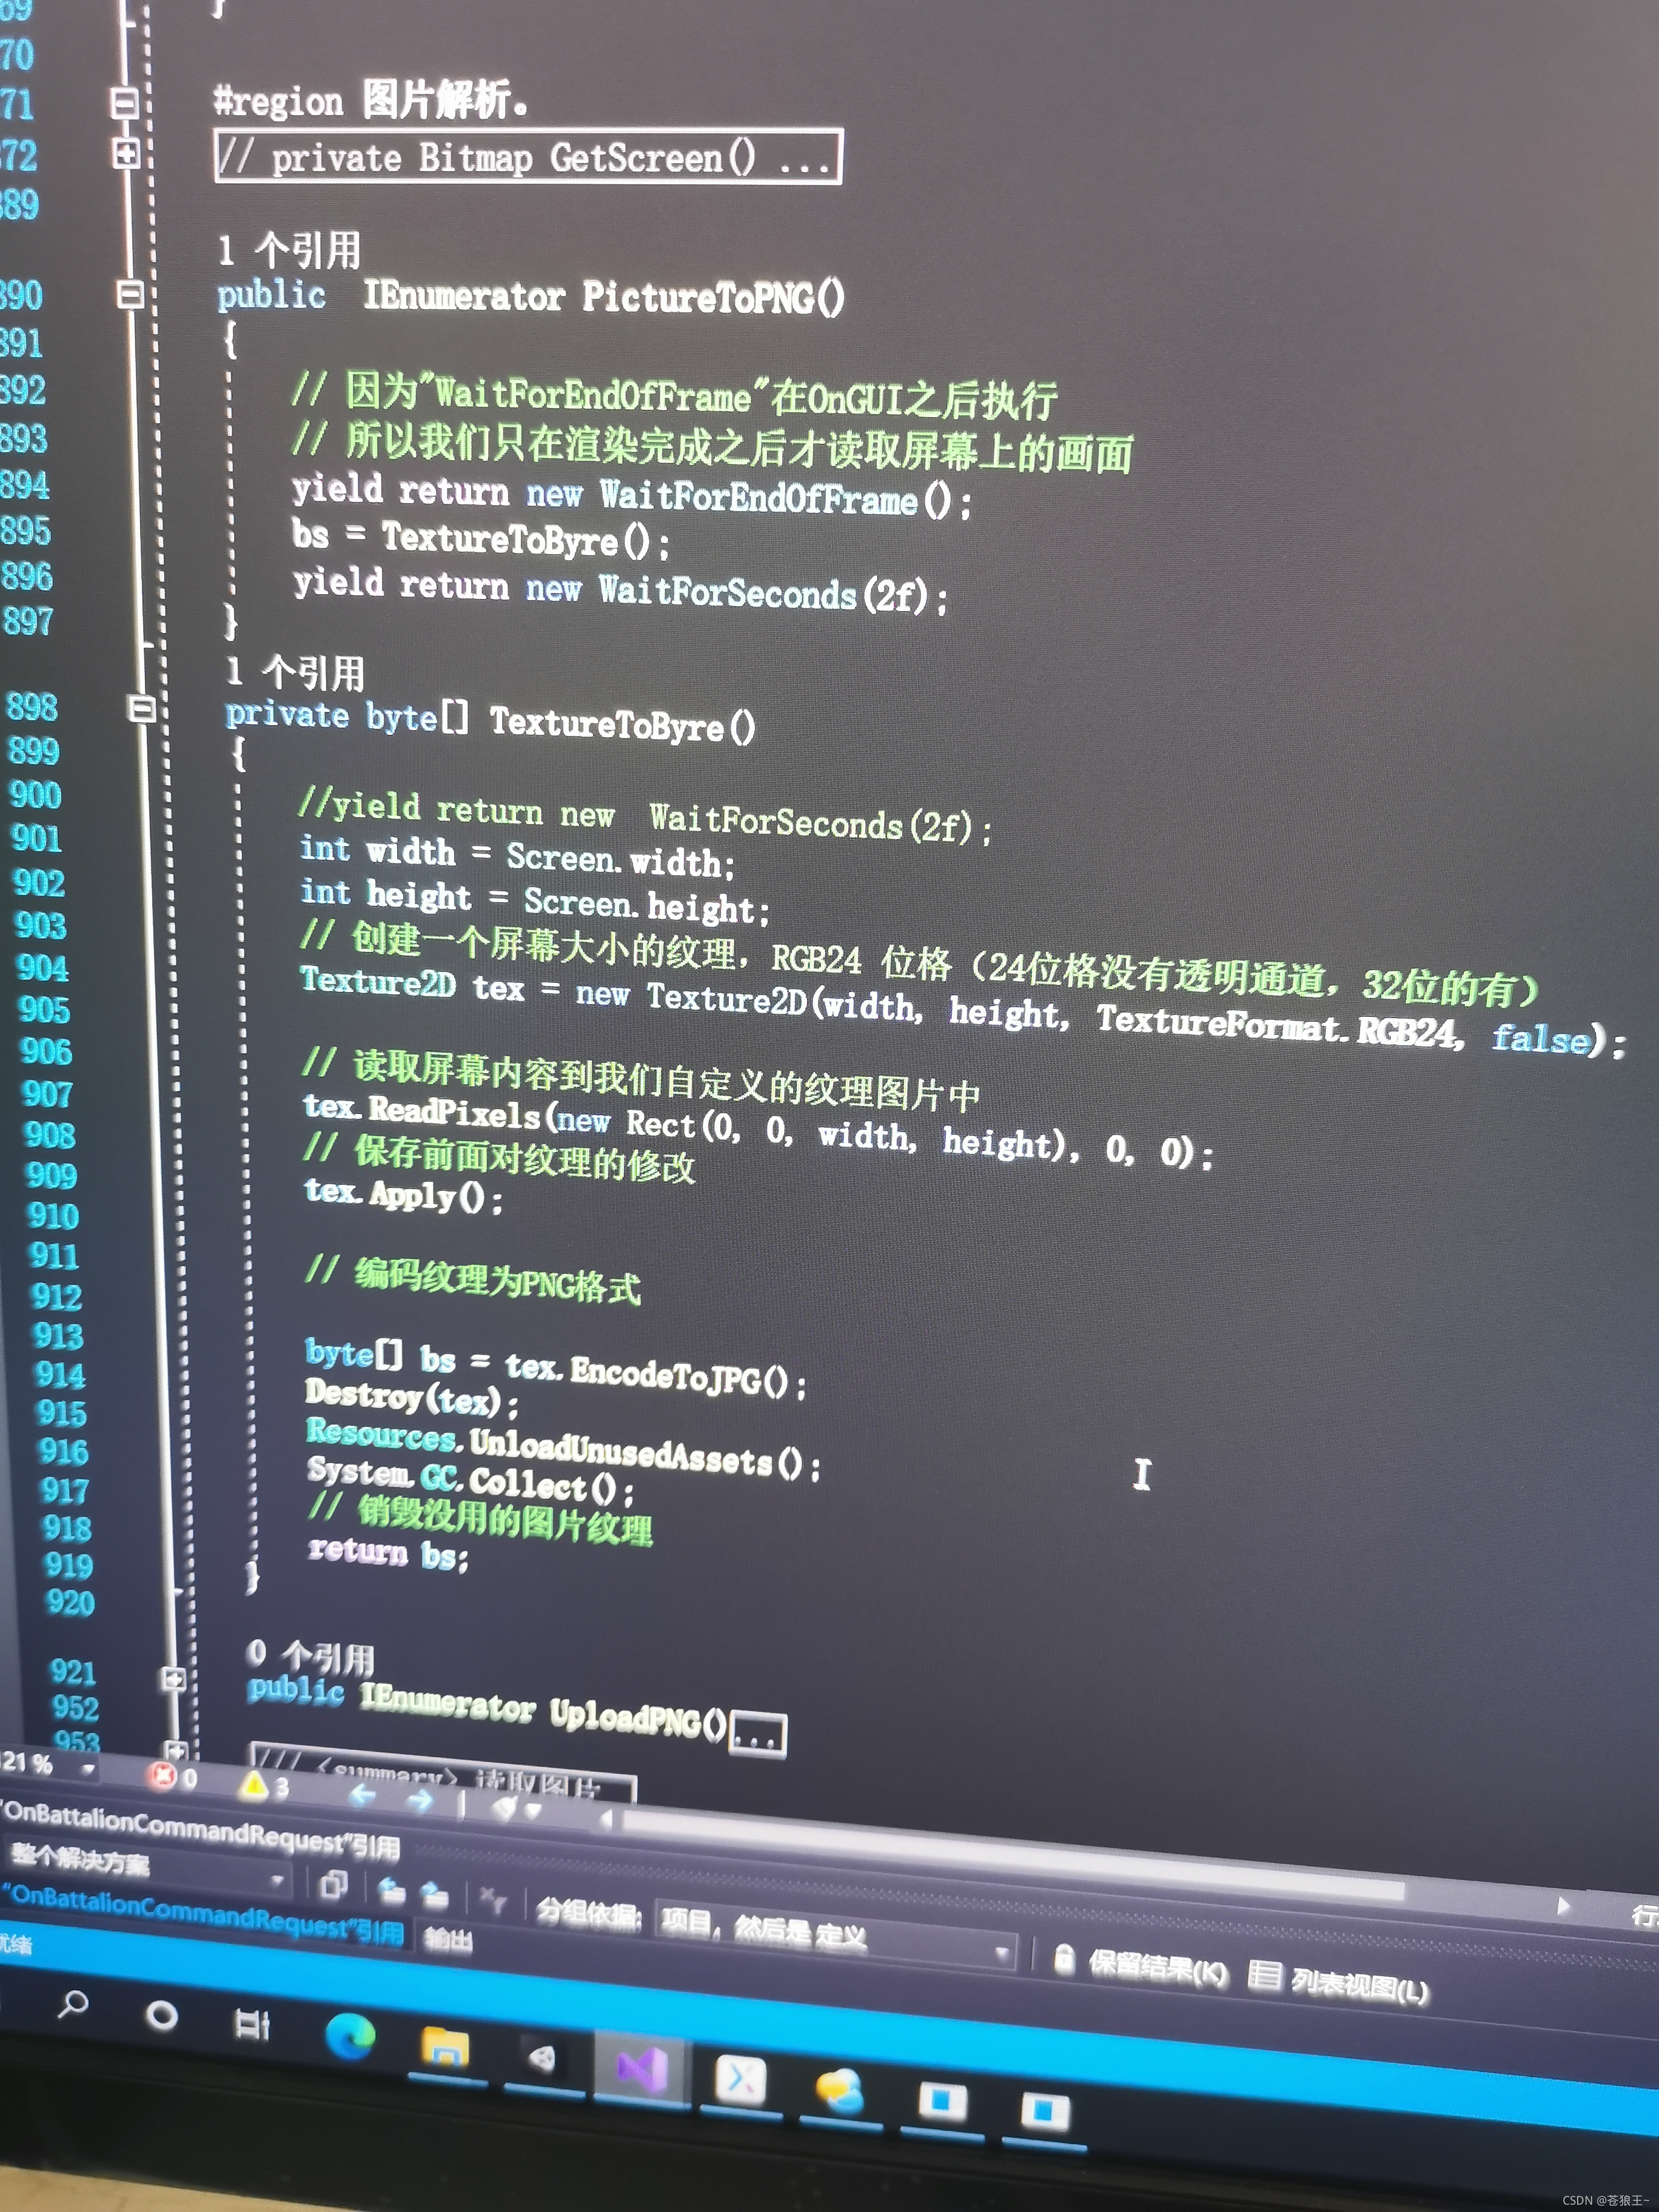1659x2212 pixels.
Task: Expand the collapsed GetScreen method outline
Action: click(127, 154)
